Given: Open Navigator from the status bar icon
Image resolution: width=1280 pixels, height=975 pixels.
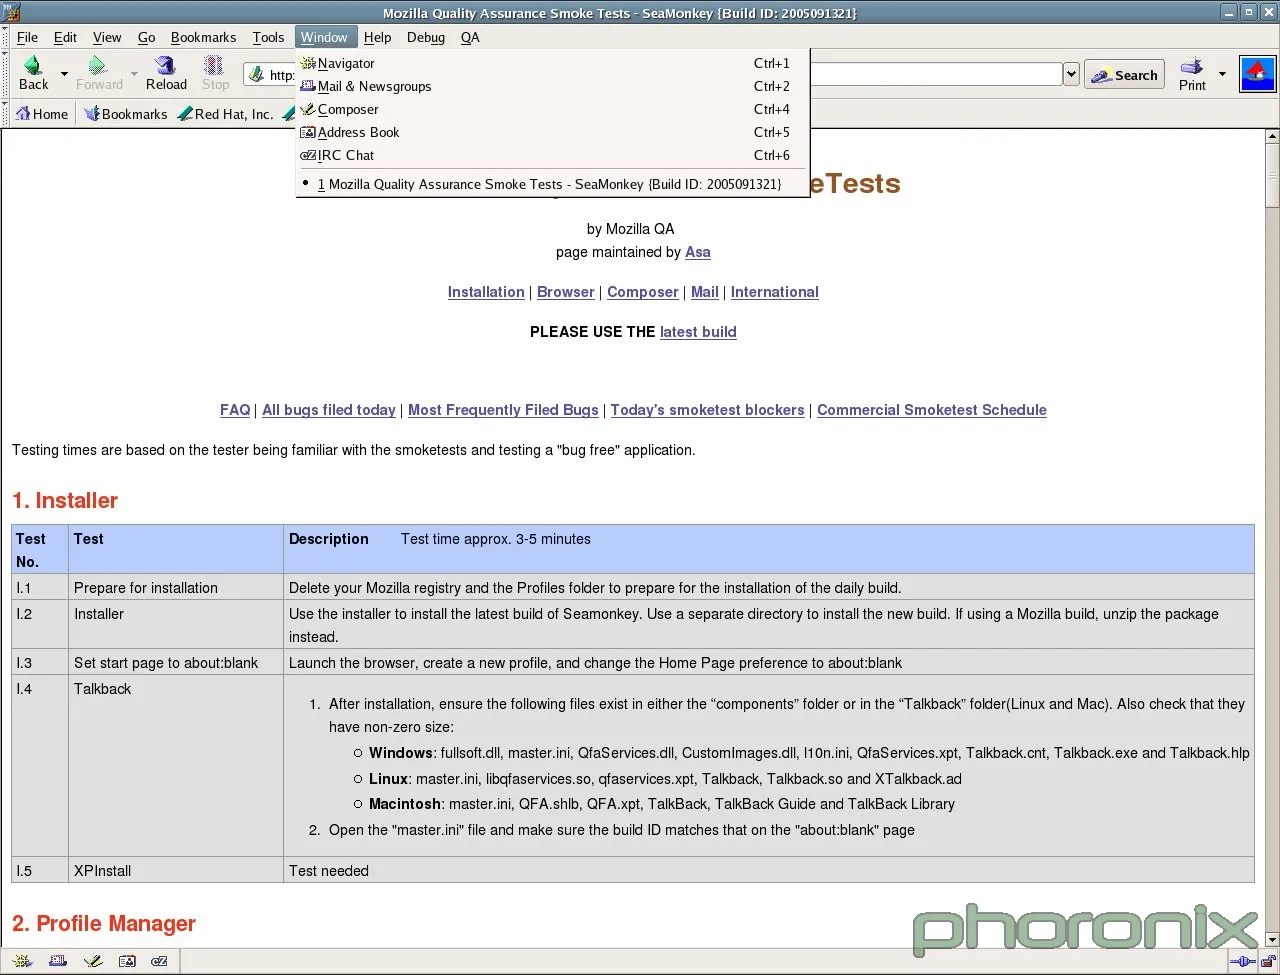Looking at the screenshot, I should [x=22, y=961].
